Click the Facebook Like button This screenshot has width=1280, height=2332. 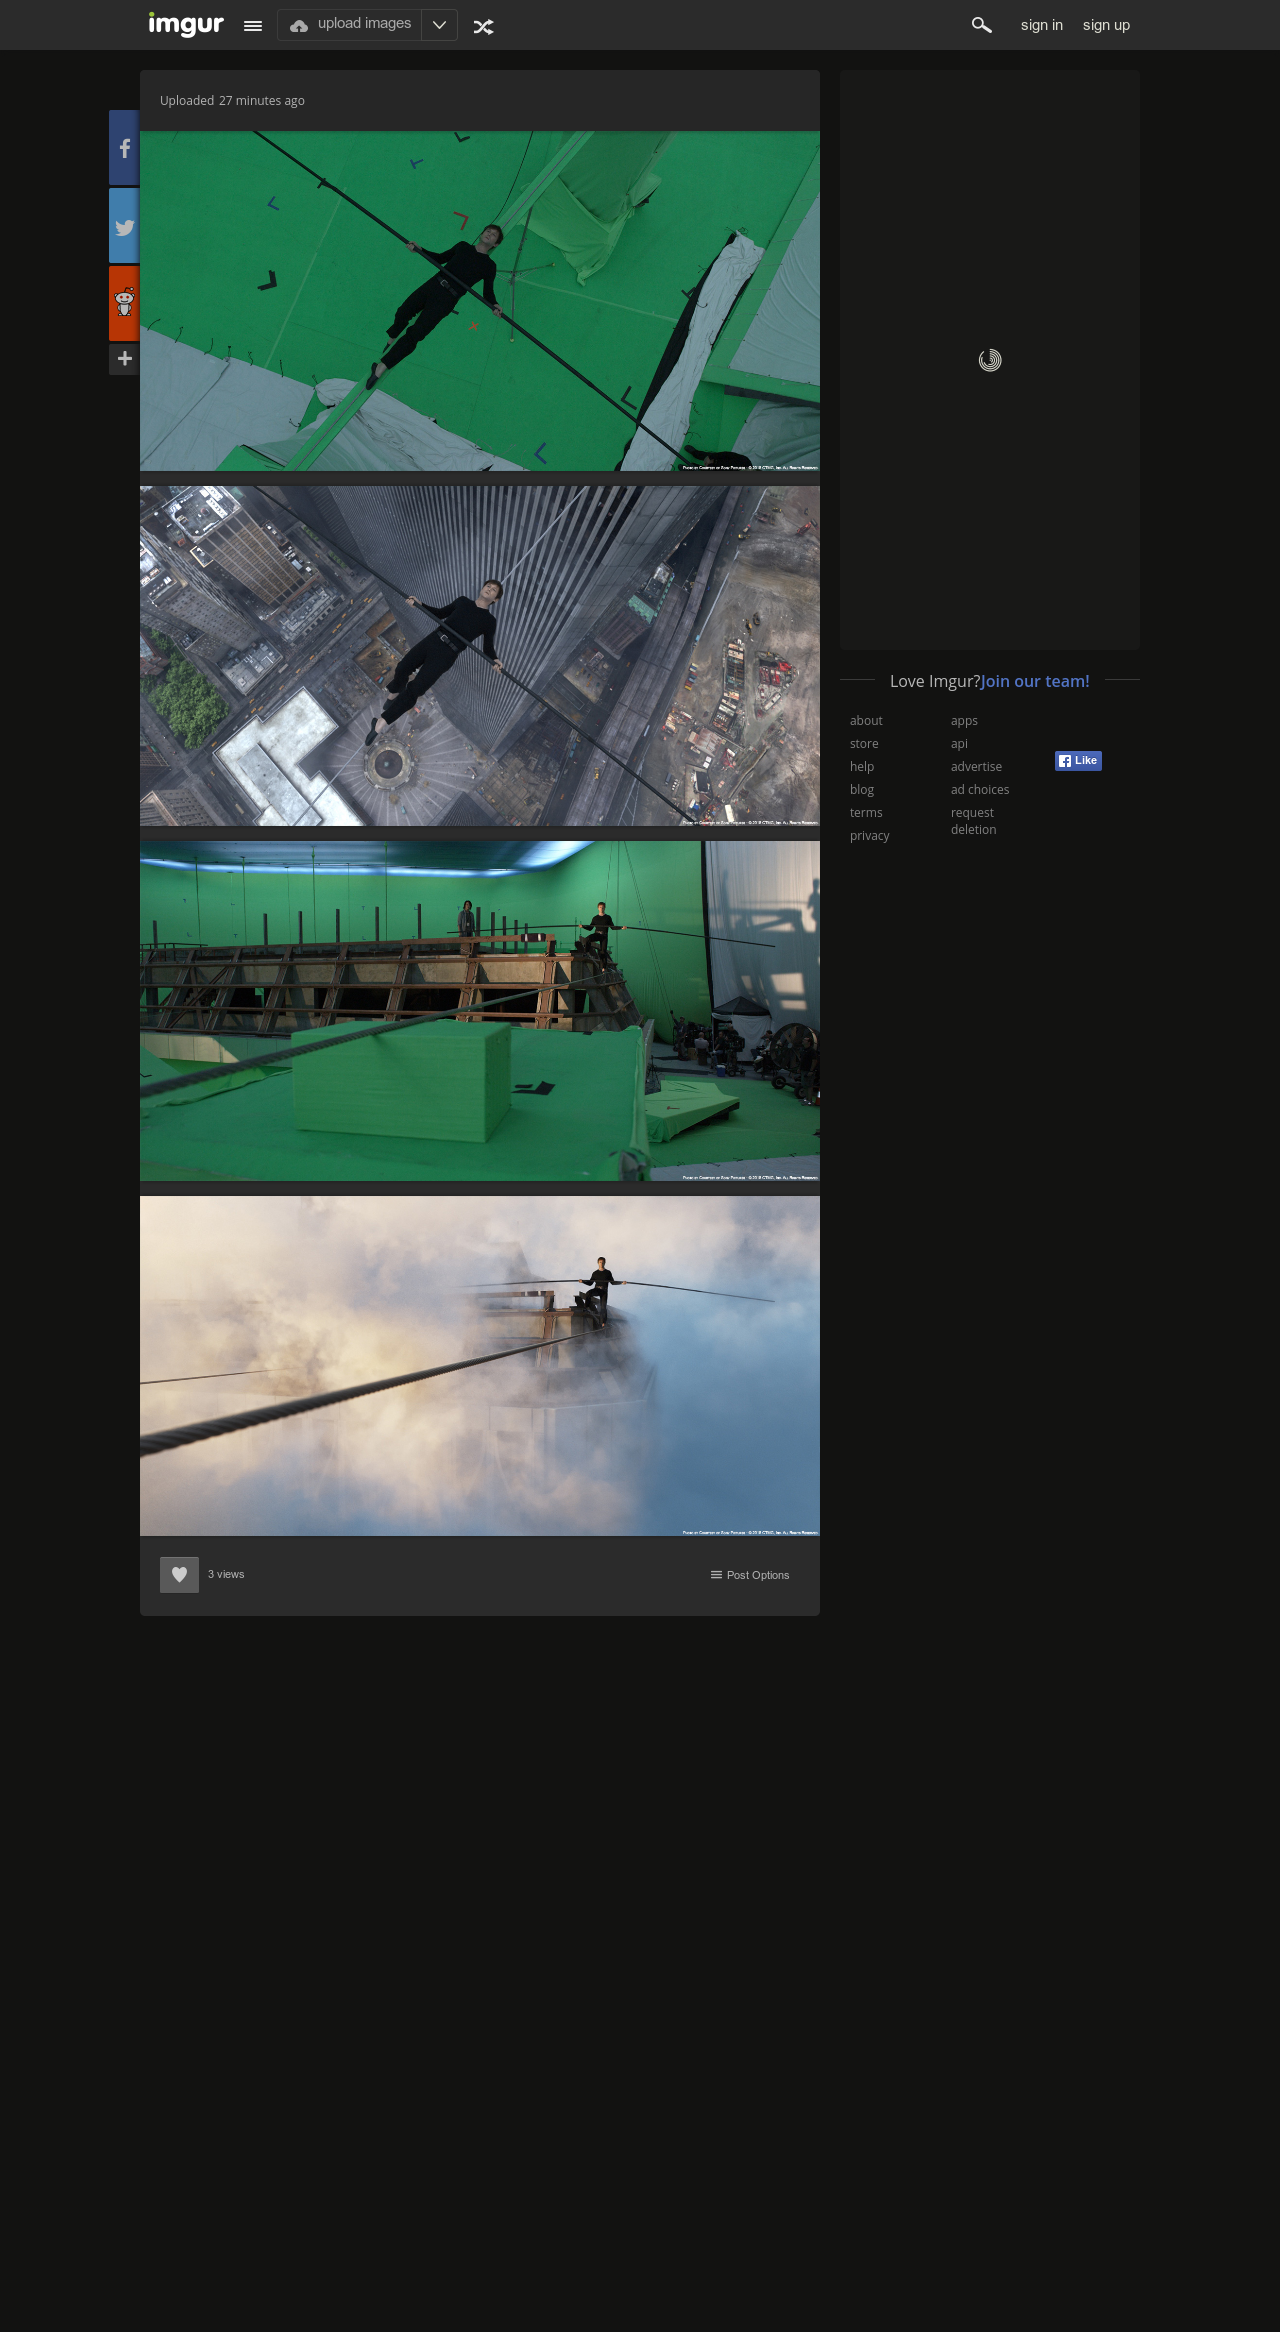point(1078,761)
